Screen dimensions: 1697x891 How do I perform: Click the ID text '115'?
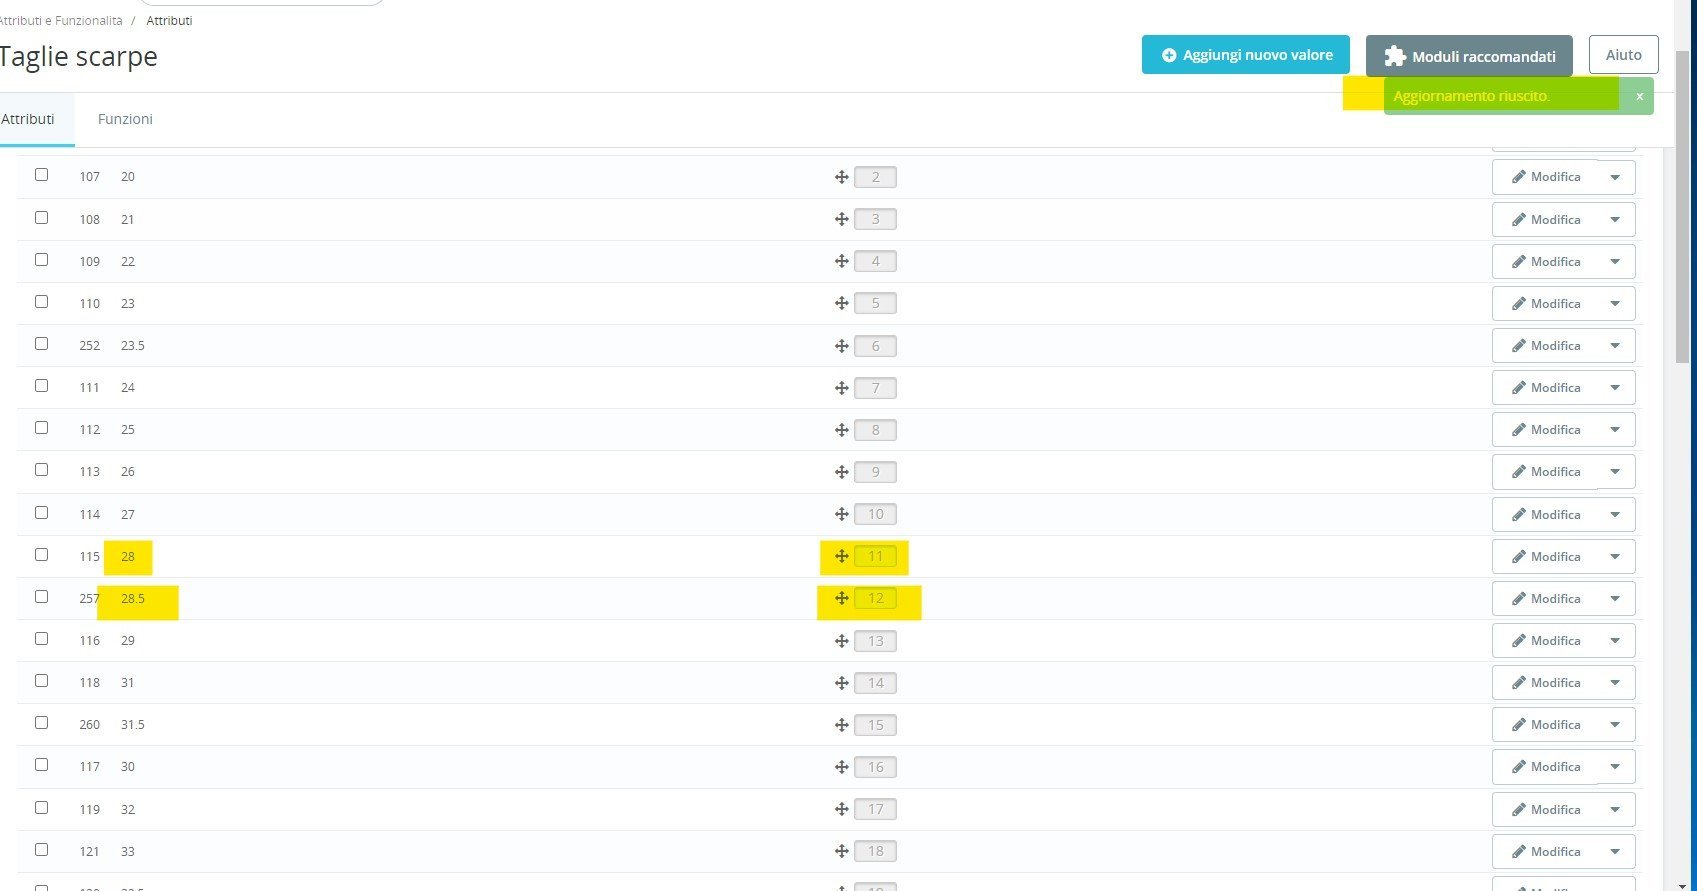point(90,557)
